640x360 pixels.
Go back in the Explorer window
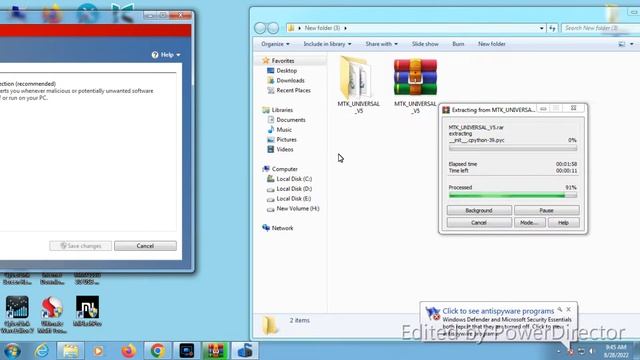pyautogui.click(x=260, y=28)
